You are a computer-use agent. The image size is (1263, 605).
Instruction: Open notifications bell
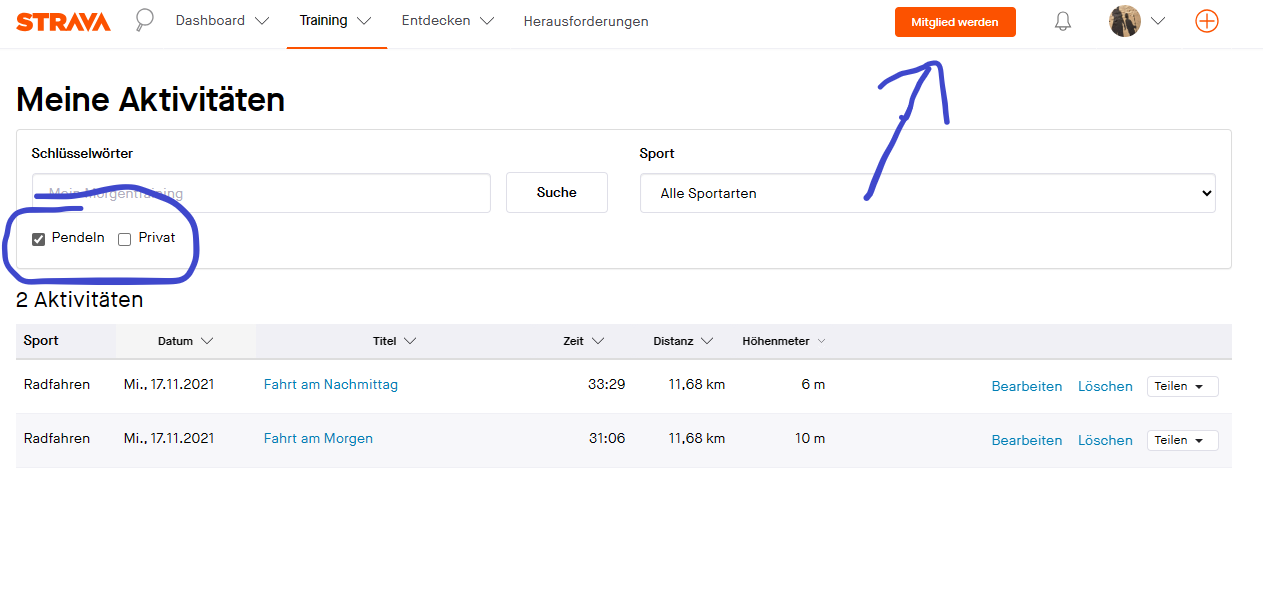1063,22
